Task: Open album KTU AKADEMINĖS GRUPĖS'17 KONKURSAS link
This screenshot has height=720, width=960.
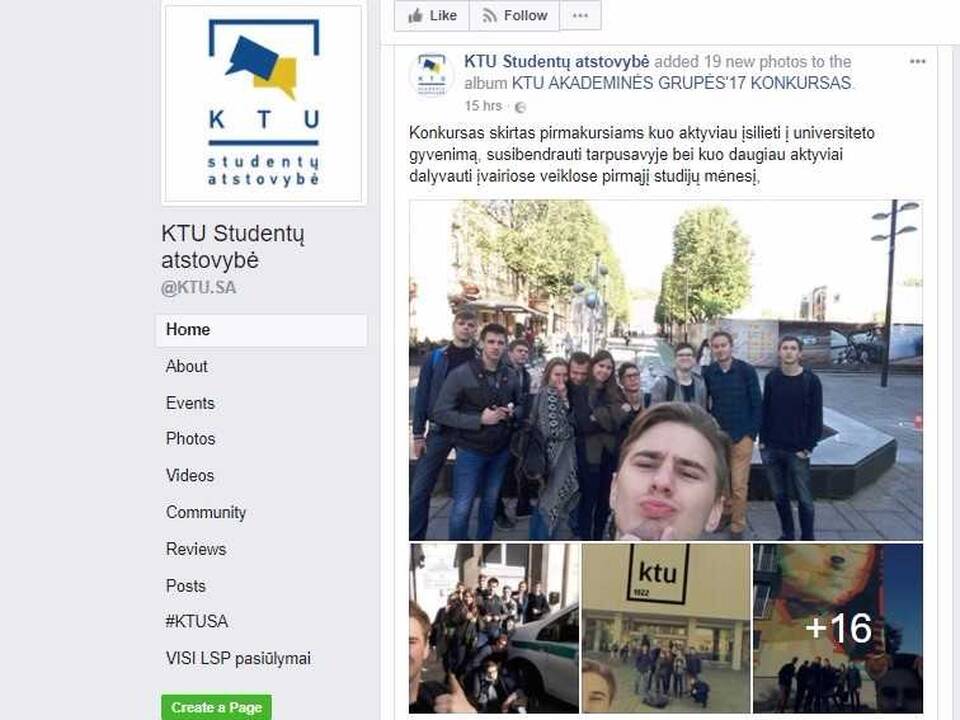Action: (x=681, y=83)
